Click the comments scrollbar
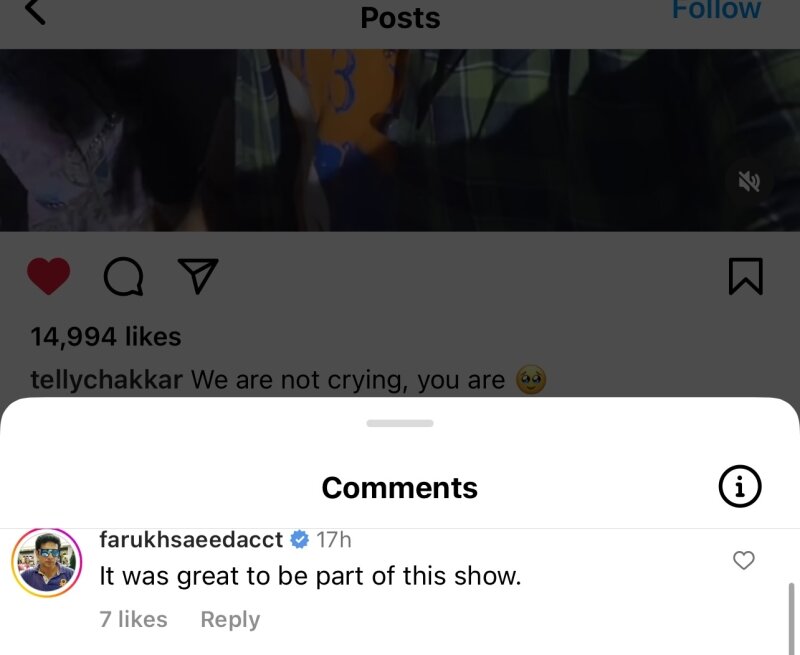Viewport: 800px width, 655px height. click(x=791, y=619)
